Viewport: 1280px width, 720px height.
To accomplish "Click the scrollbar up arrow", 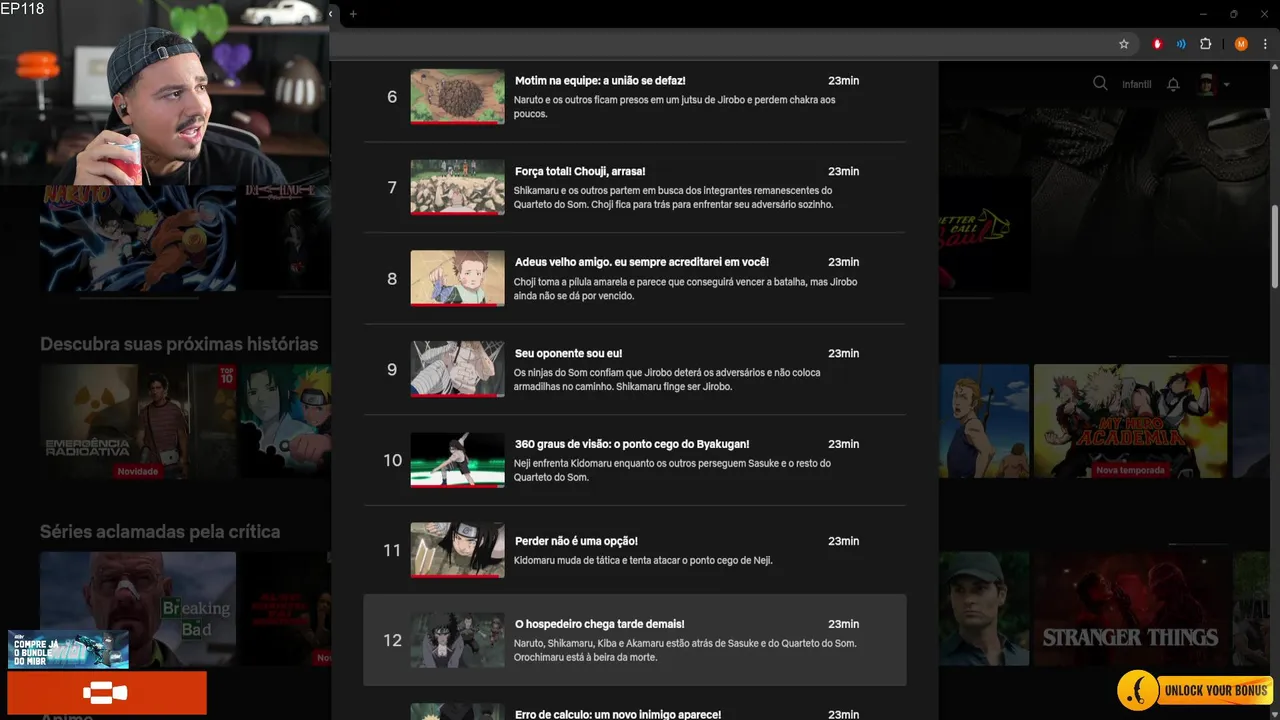I will (x=1274, y=68).
